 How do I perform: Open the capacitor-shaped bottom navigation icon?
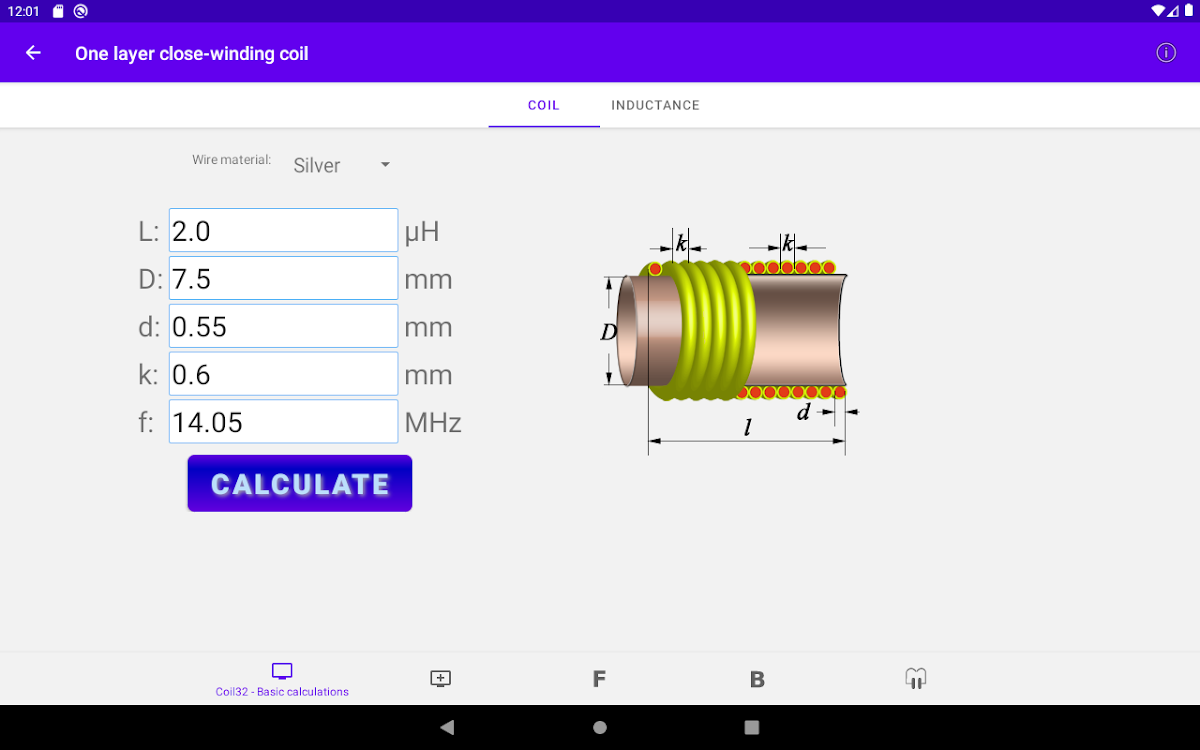(915, 679)
